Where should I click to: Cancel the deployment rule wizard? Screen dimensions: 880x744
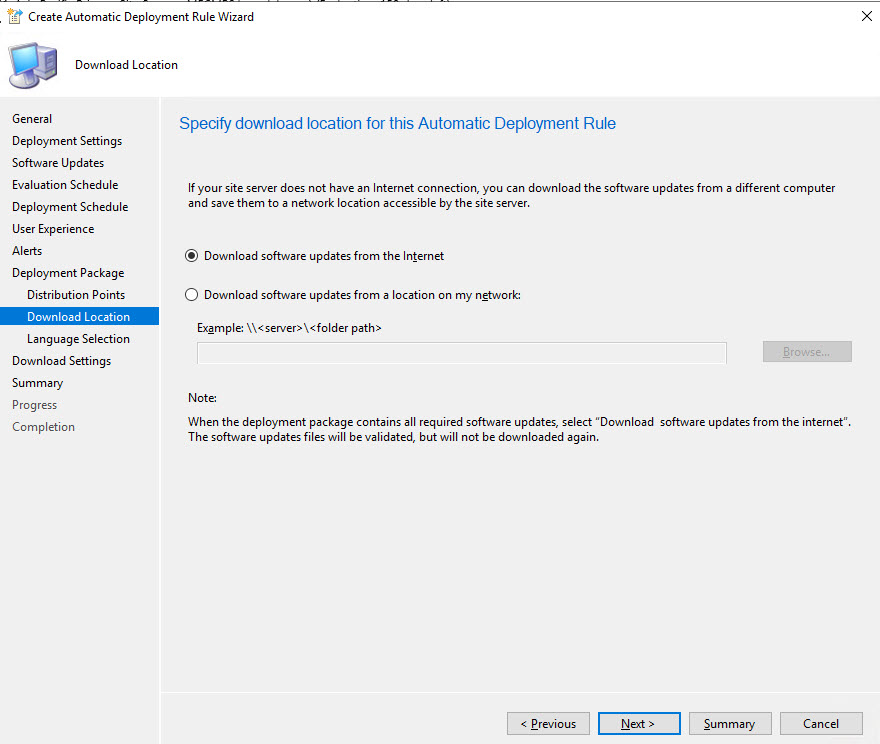821,724
